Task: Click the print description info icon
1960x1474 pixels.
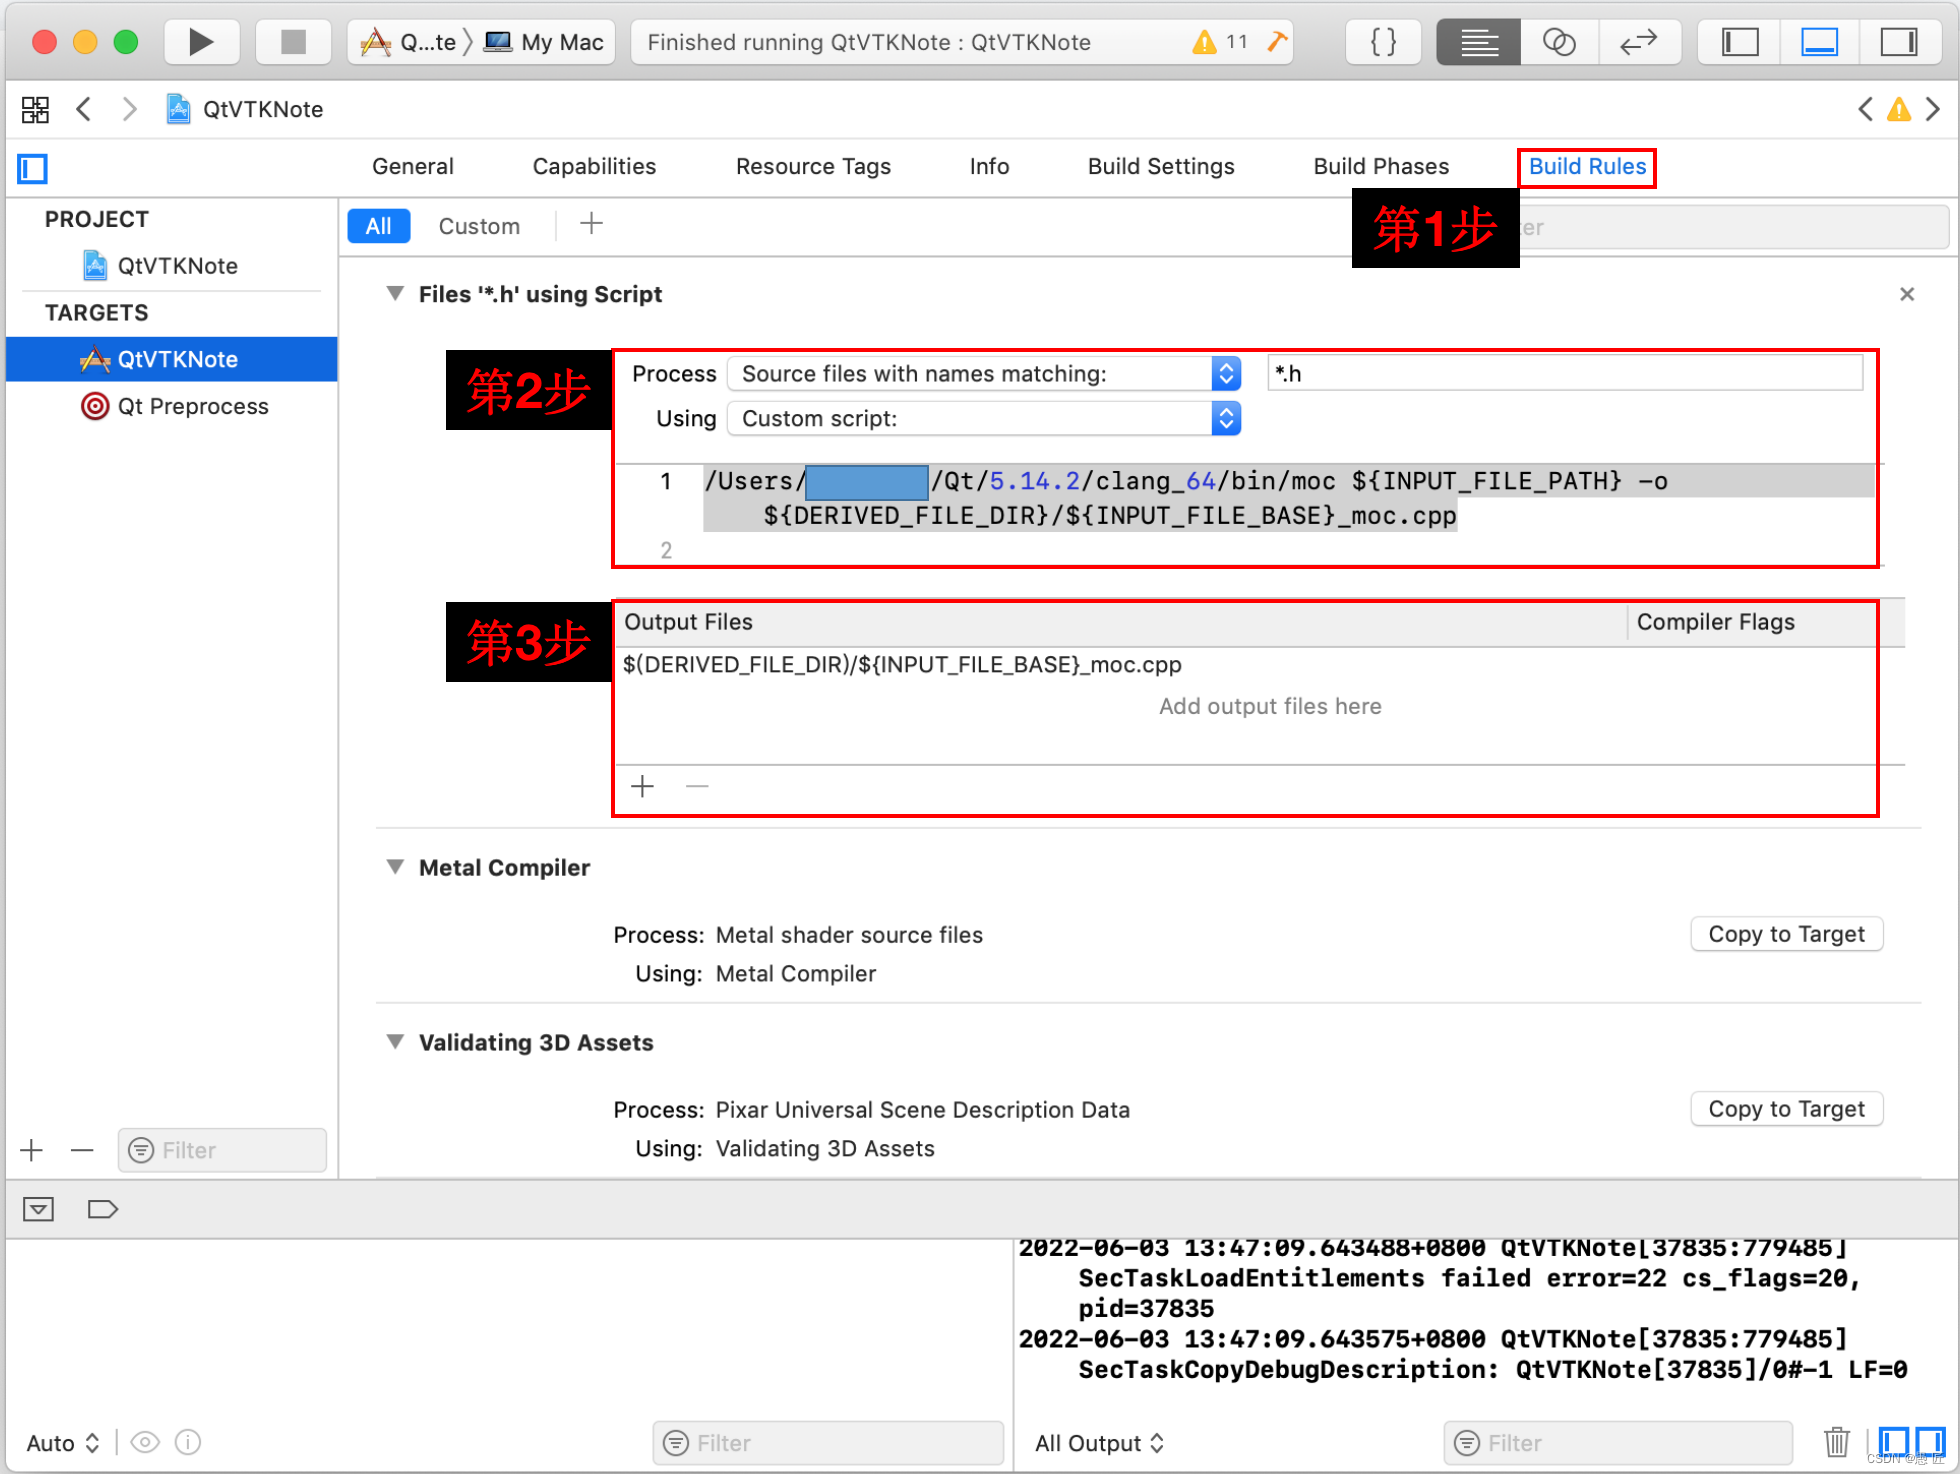Action: [x=188, y=1442]
